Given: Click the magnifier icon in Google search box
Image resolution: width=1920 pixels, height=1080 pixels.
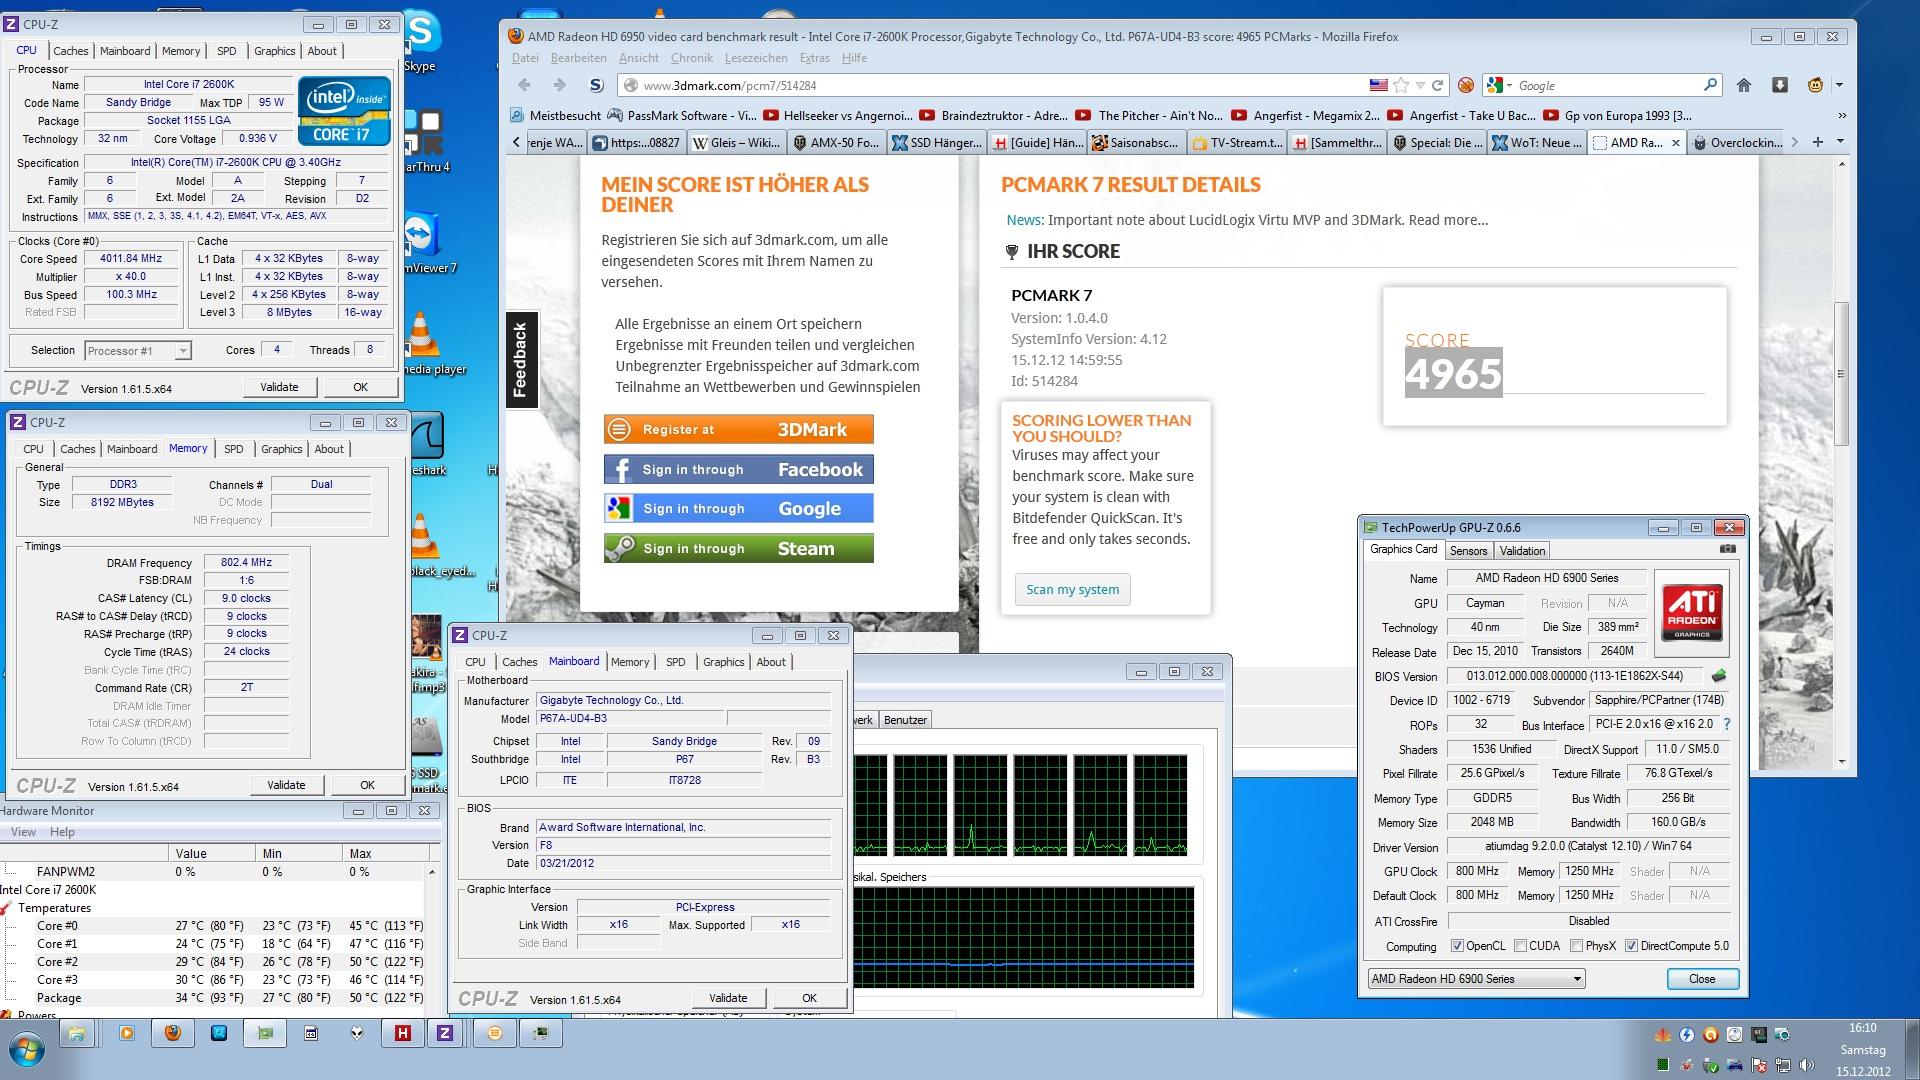Looking at the screenshot, I should [1710, 86].
